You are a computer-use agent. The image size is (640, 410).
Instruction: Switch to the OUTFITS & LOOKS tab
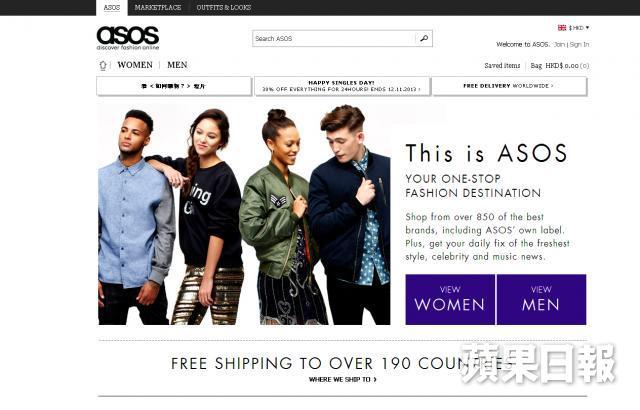tap(224, 7)
